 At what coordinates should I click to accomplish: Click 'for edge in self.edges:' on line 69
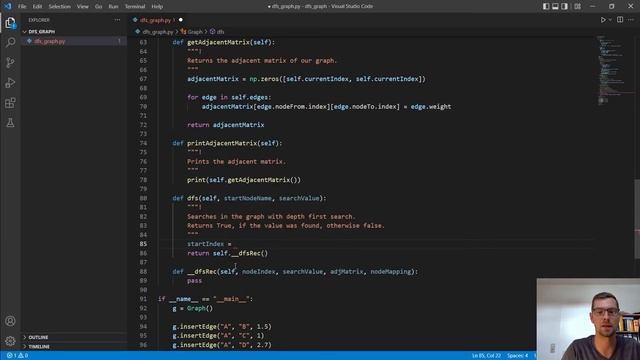click(x=229, y=98)
